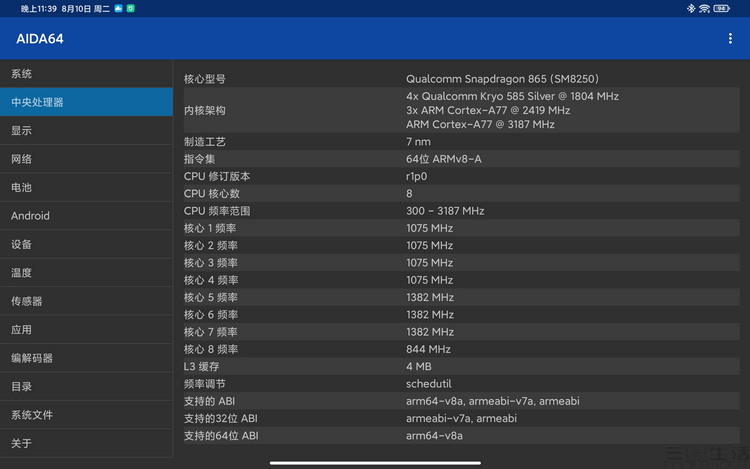Screen dimensions: 750x469
Task: Open the 电池 section
Action: [86, 187]
